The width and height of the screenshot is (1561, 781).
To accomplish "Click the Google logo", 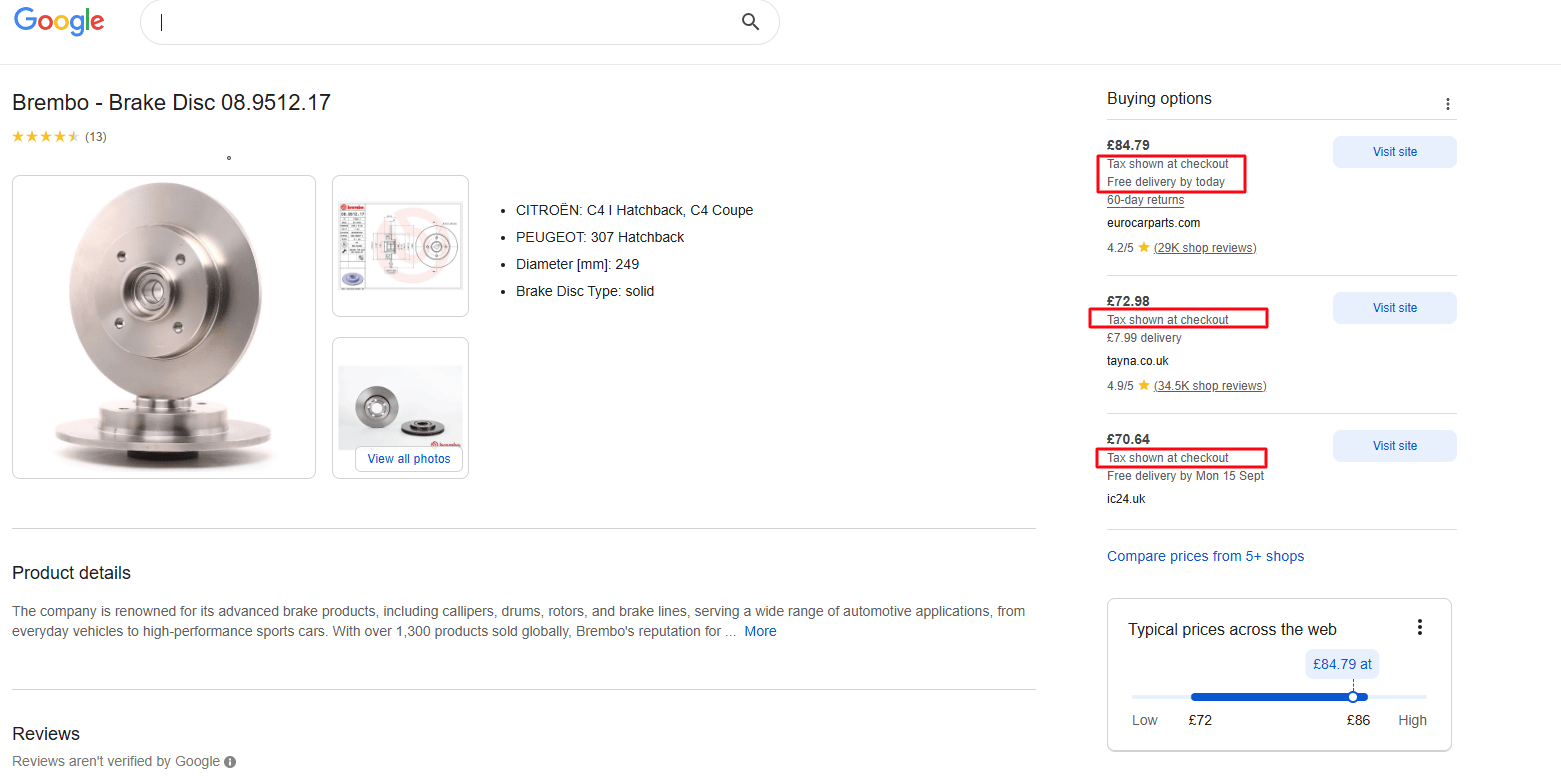I will coord(59,21).
